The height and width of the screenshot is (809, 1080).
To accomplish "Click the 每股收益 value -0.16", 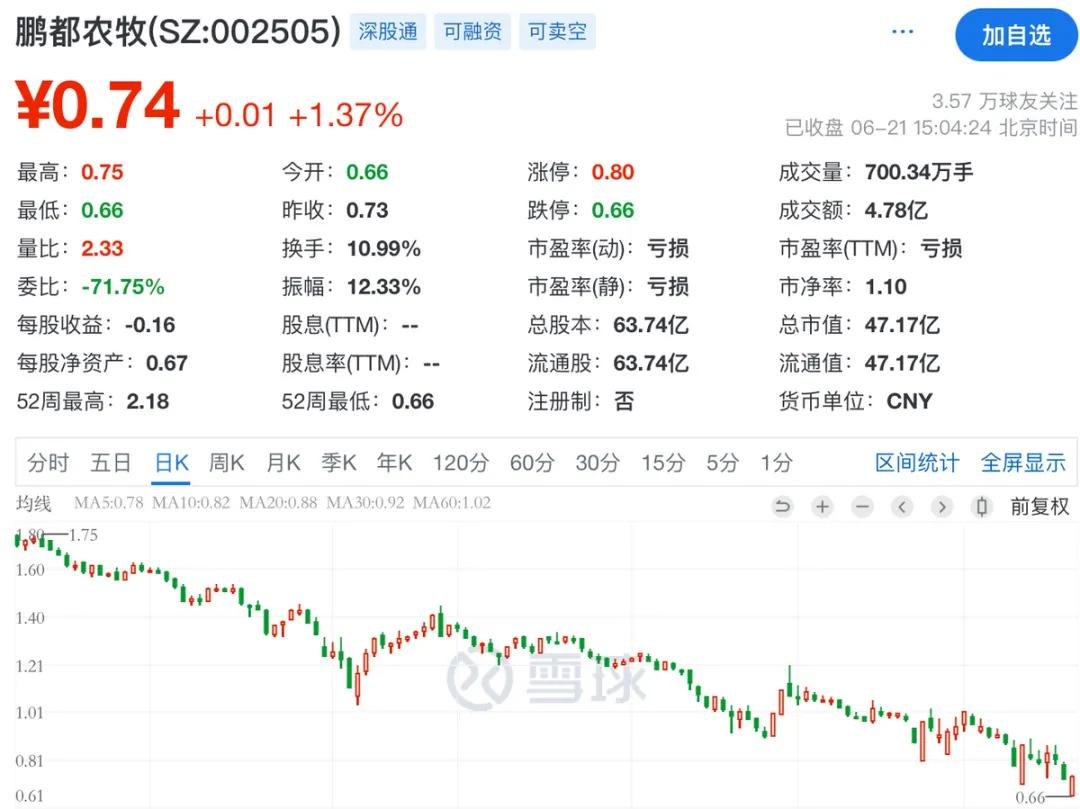I will [150, 325].
